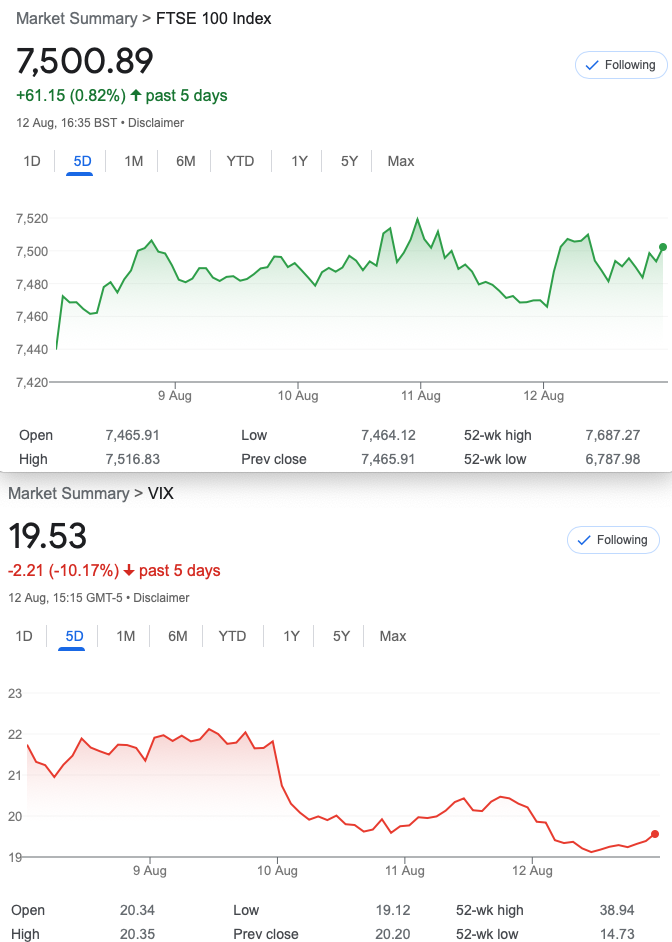
Task: Click the VIX Open value 20.34
Action: pos(138,910)
